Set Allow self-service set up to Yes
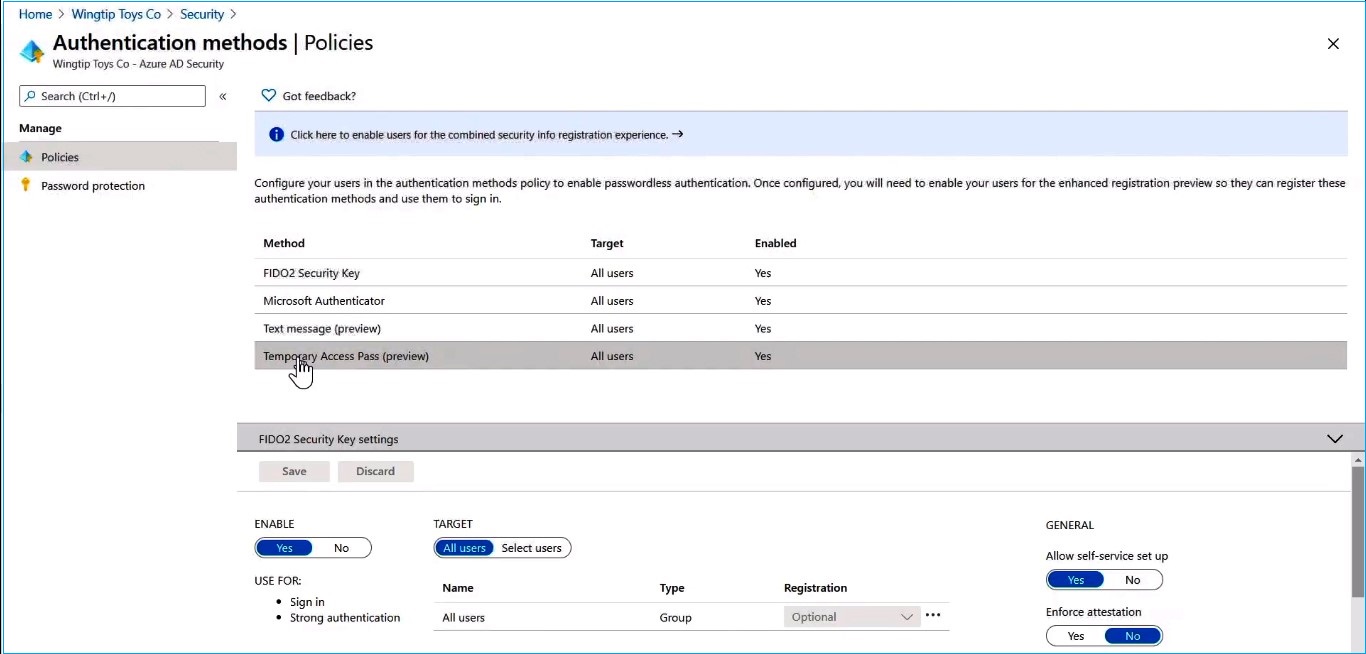The image size is (1366, 654). click(x=1075, y=580)
